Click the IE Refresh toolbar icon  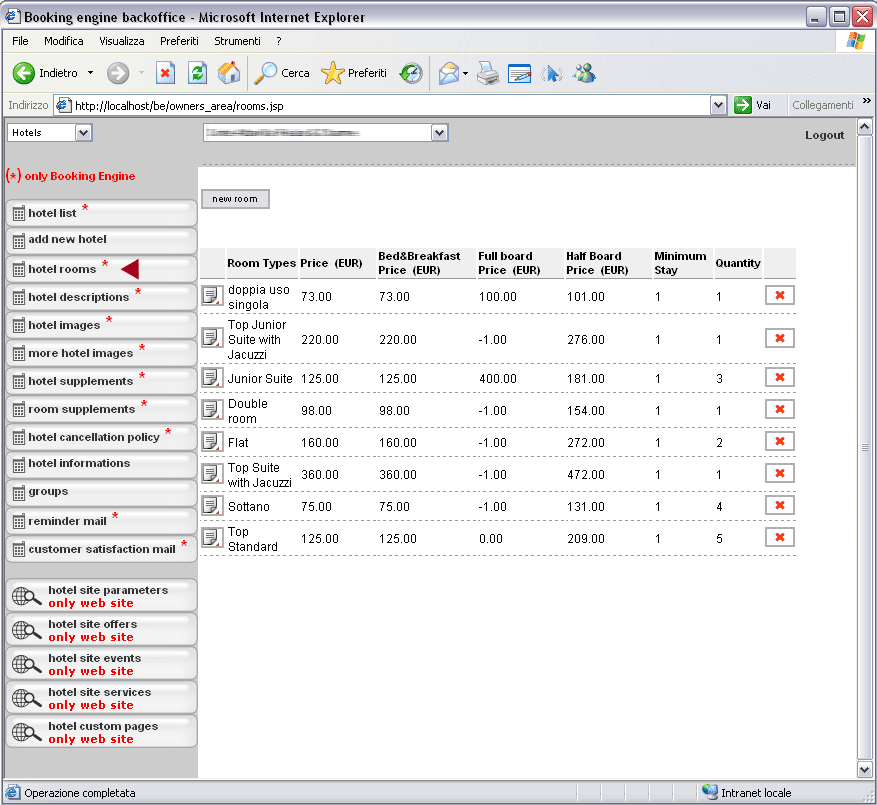pyautogui.click(x=198, y=73)
